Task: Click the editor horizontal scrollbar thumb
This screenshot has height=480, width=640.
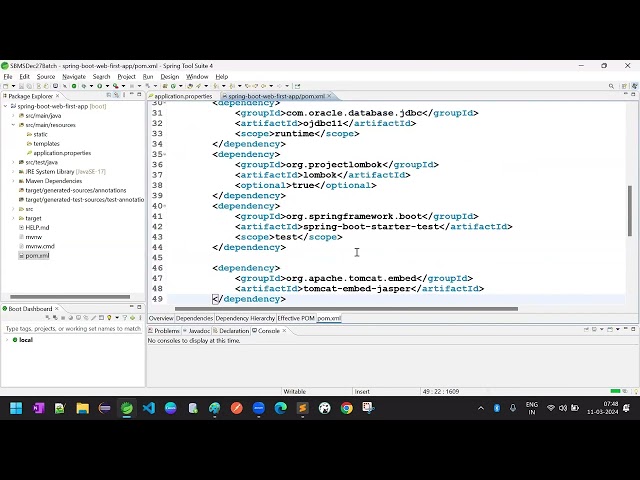Action: tap(346, 309)
